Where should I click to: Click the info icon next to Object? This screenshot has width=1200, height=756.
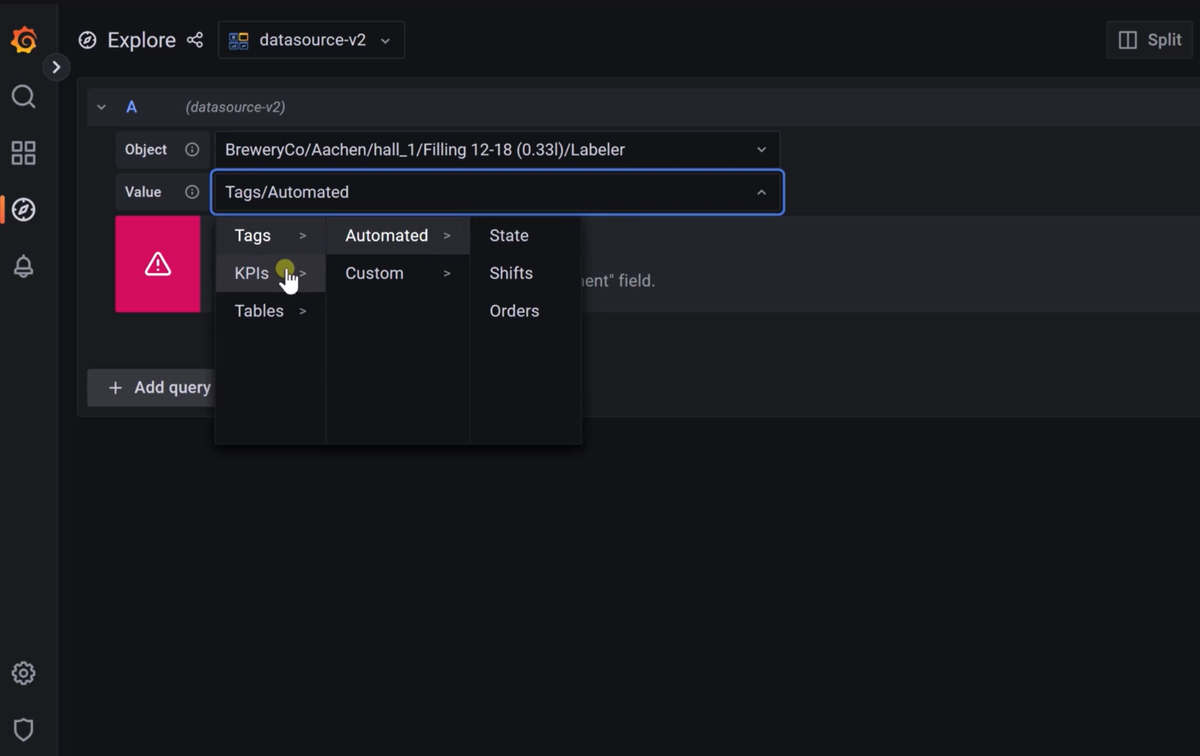coord(192,150)
